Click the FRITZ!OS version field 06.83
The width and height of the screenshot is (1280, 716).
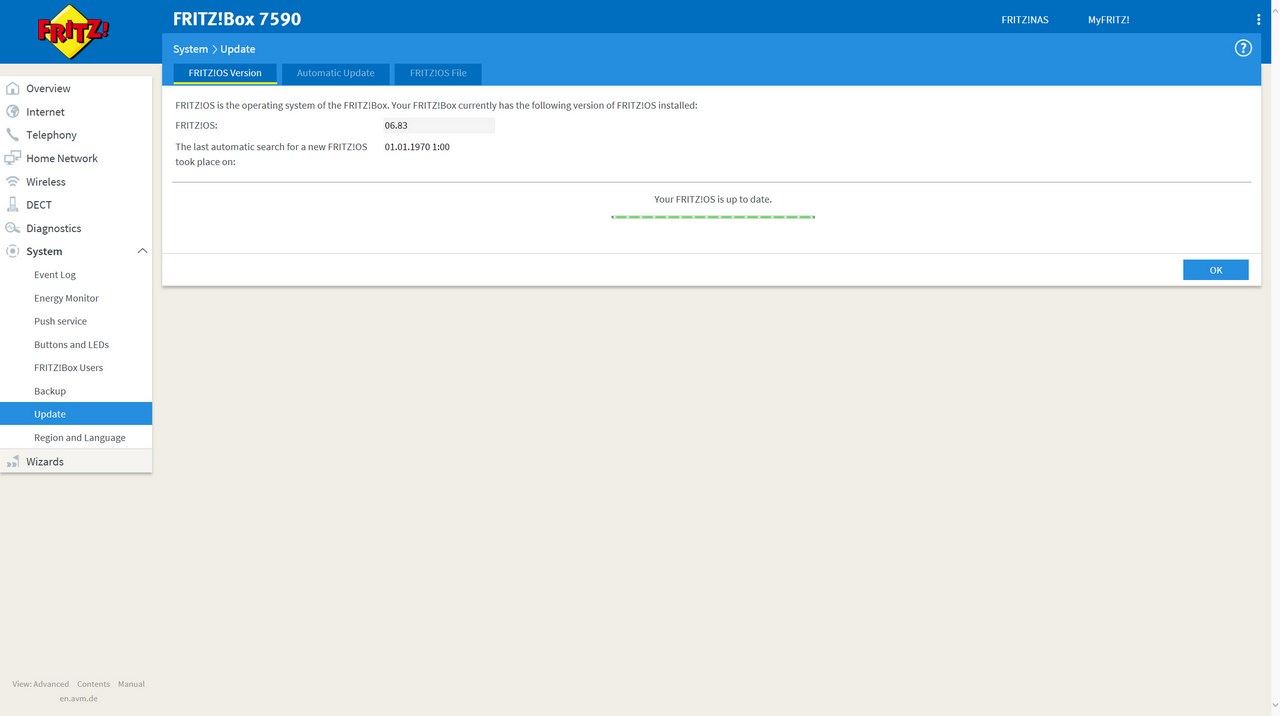[439, 126]
